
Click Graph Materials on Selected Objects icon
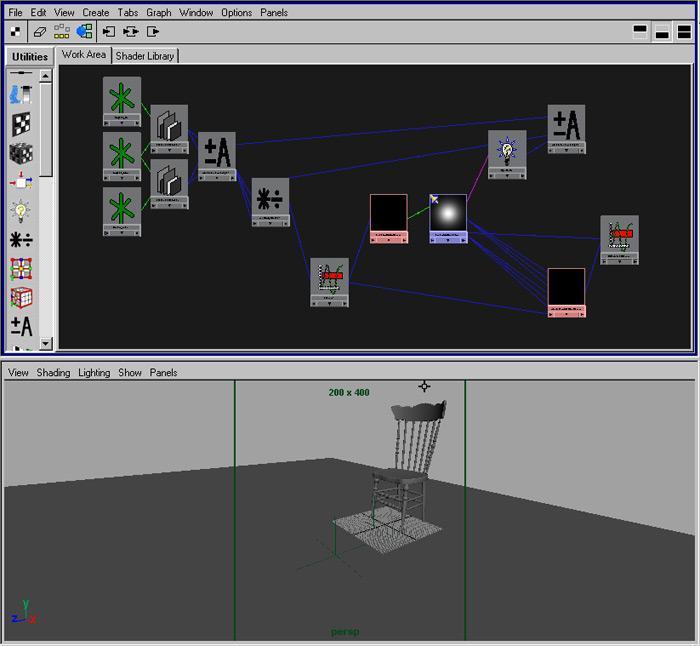click(x=84, y=31)
